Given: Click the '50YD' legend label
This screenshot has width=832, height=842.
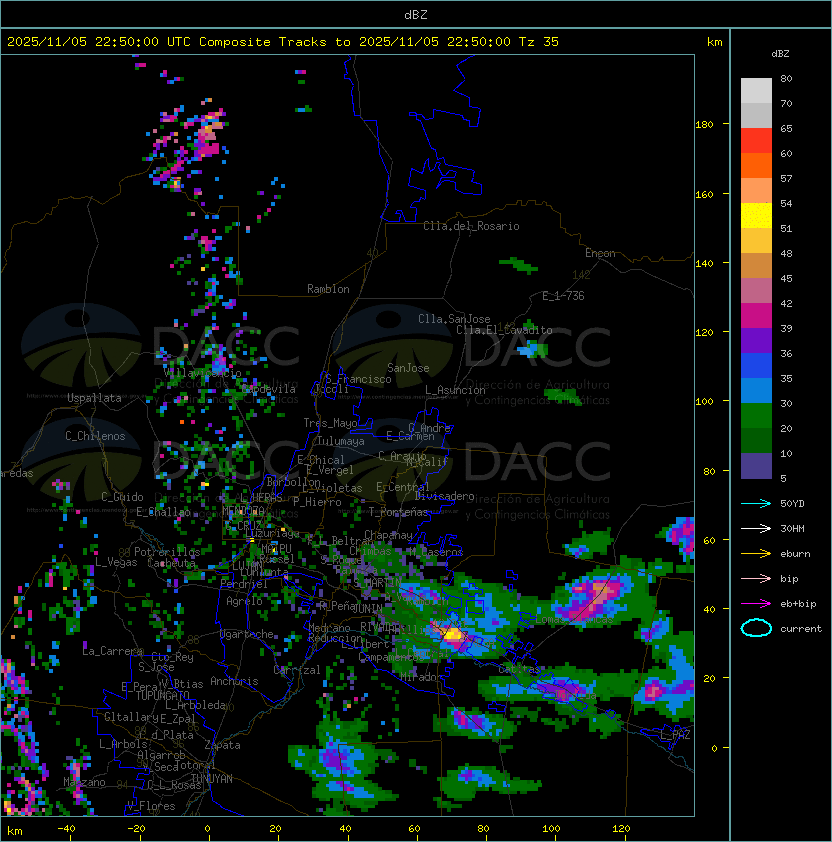Looking at the screenshot, I should (x=792, y=504).
